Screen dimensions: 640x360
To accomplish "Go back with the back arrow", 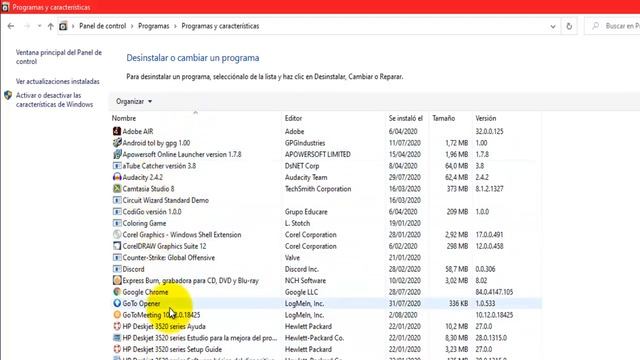I will 11,26.
